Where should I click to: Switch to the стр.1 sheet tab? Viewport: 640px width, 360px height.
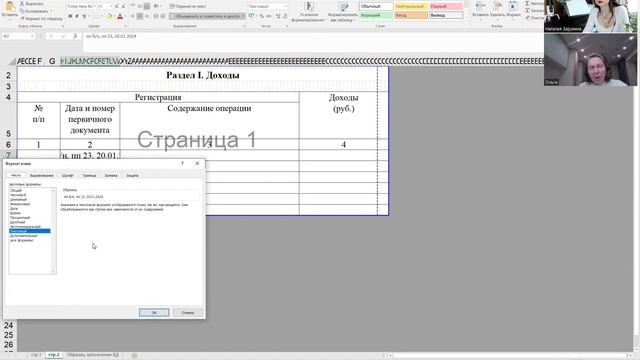pos(36,355)
